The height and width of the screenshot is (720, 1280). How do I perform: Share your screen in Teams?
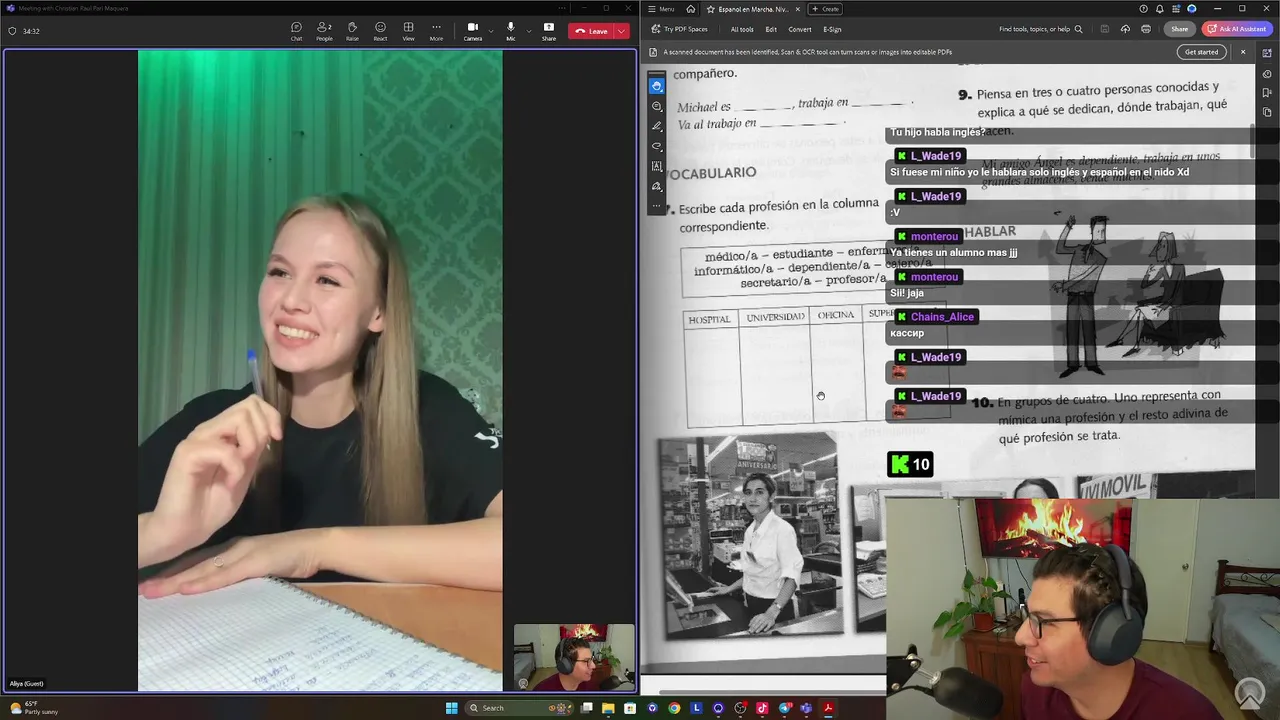(549, 31)
